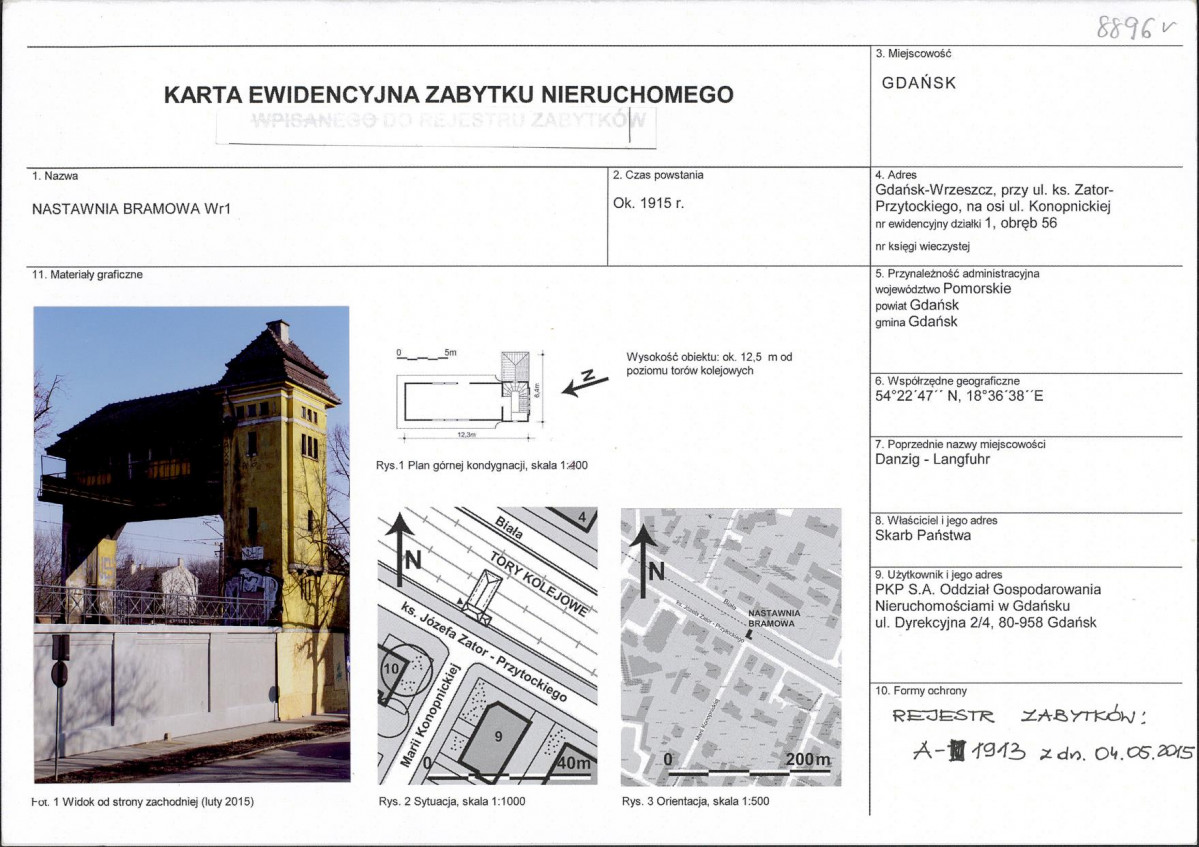Open the signal box photograph
Image resolution: width=1199 pixels, height=847 pixels.
pos(192,544)
